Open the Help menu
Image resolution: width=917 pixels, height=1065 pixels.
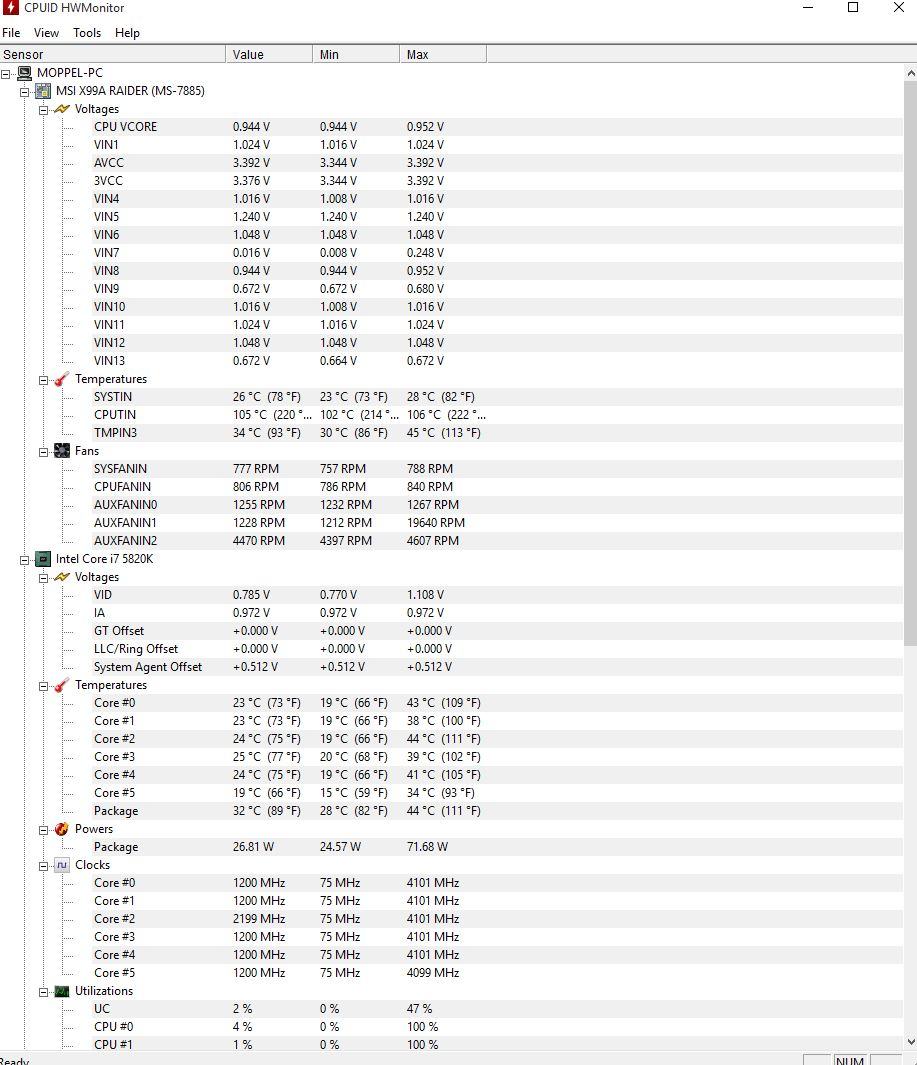click(127, 33)
